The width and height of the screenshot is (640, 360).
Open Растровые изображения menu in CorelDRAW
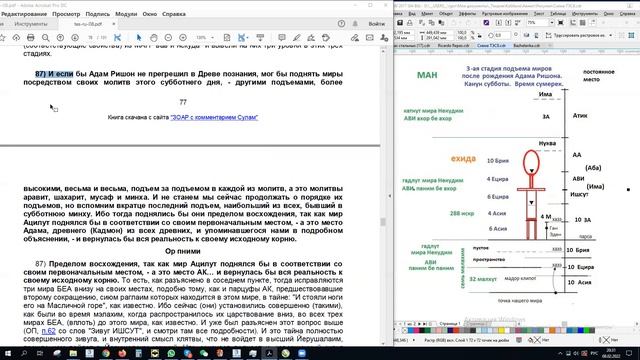coord(505,13)
